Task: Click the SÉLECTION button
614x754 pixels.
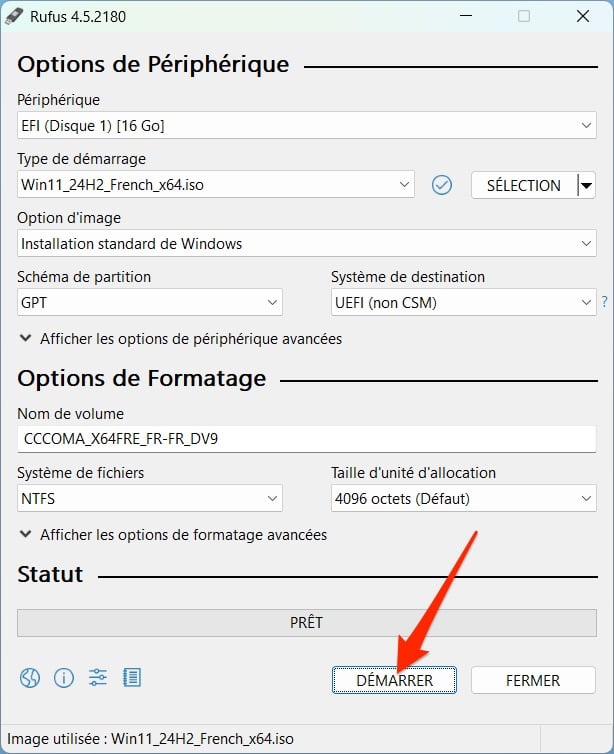Action: pyautogui.click(x=524, y=185)
